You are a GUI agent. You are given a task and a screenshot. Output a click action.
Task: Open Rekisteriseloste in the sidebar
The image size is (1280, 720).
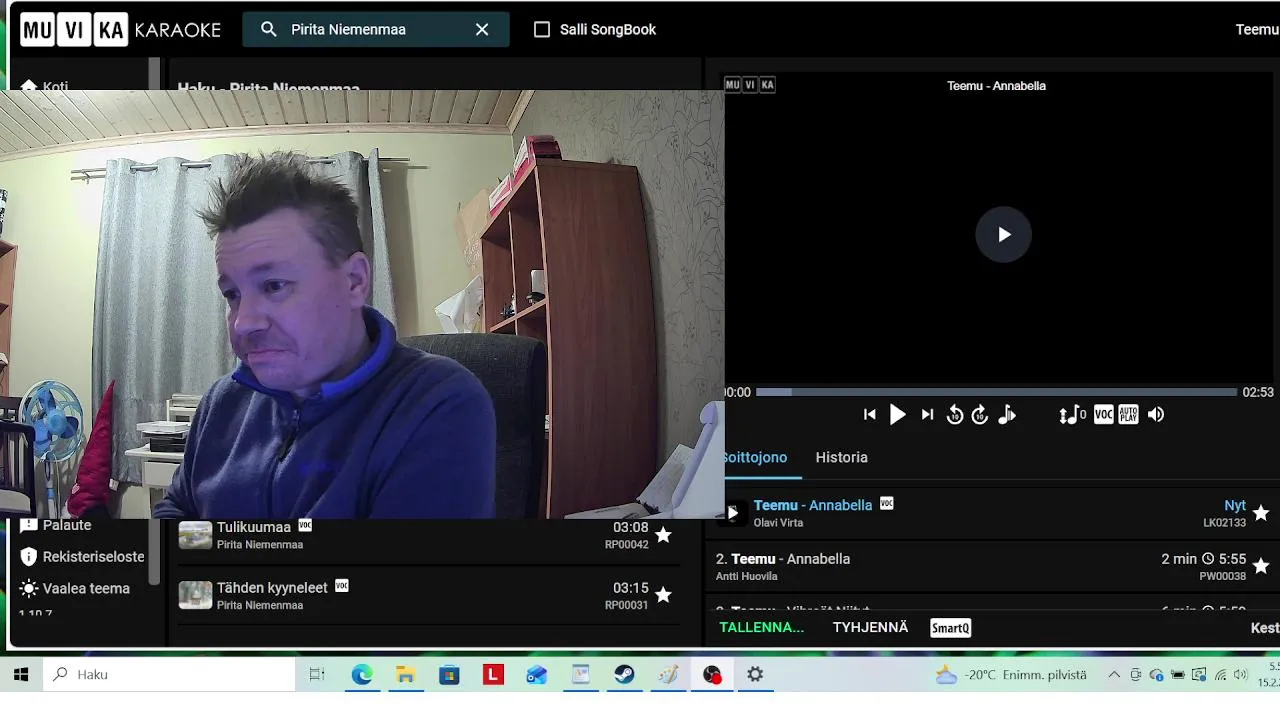(x=82, y=557)
